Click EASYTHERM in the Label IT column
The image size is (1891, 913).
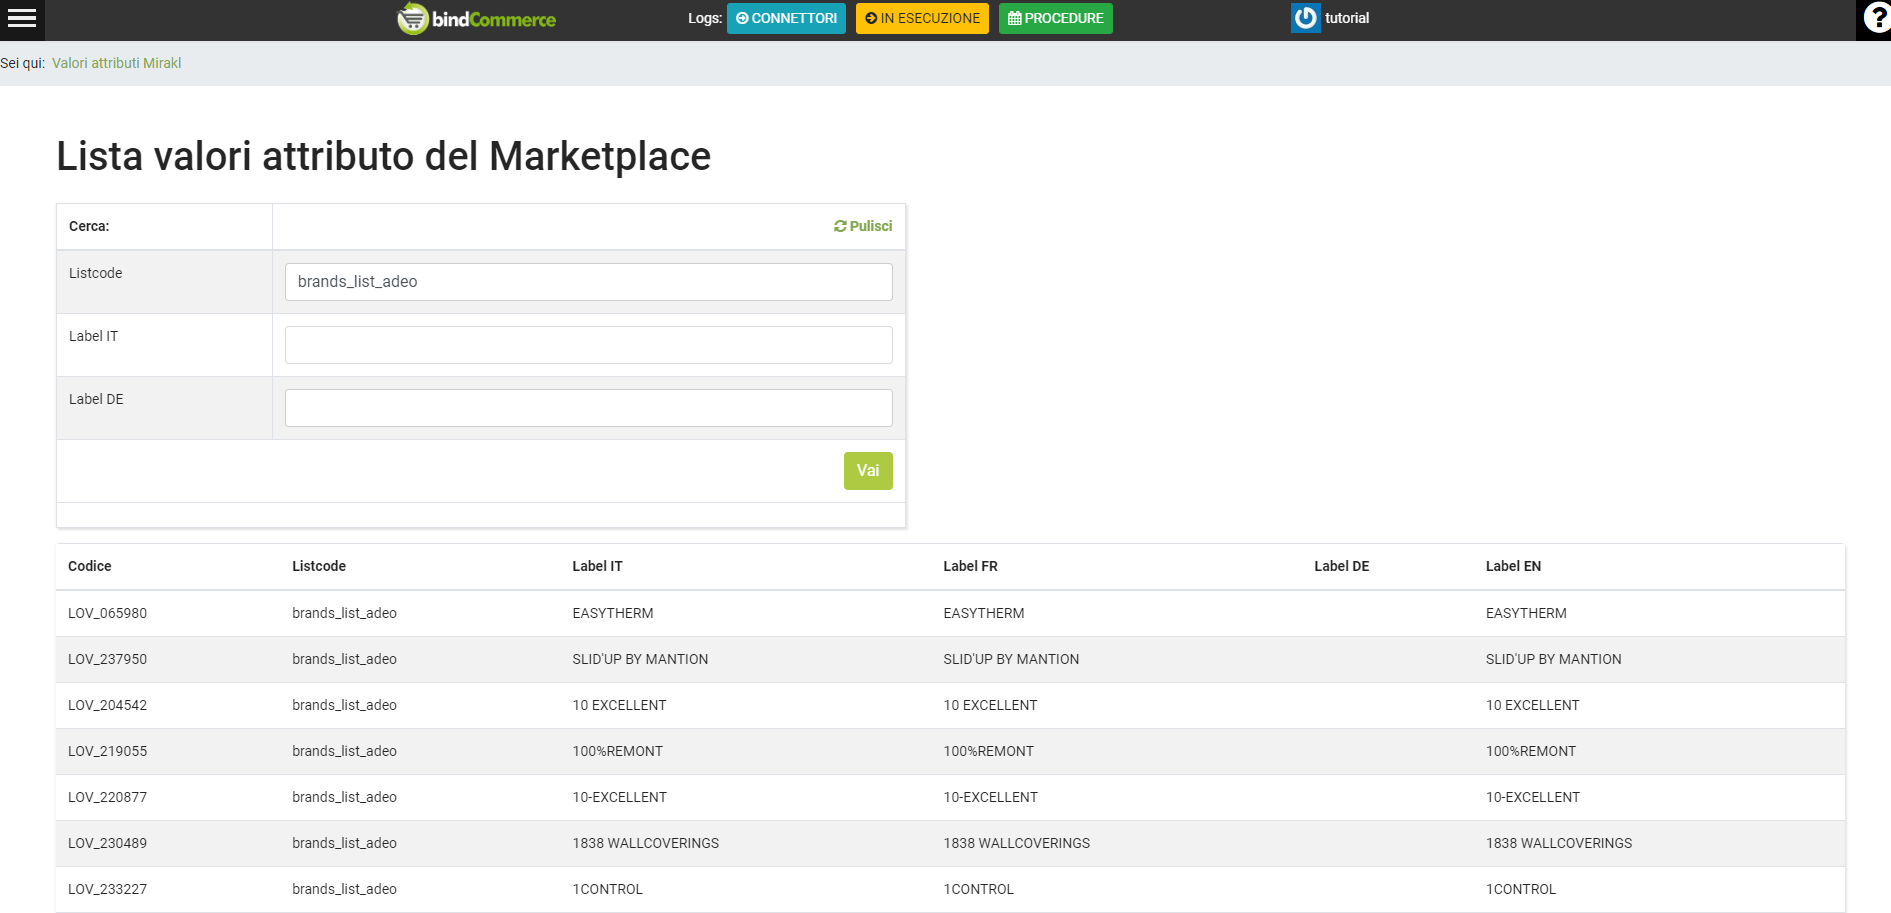612,613
